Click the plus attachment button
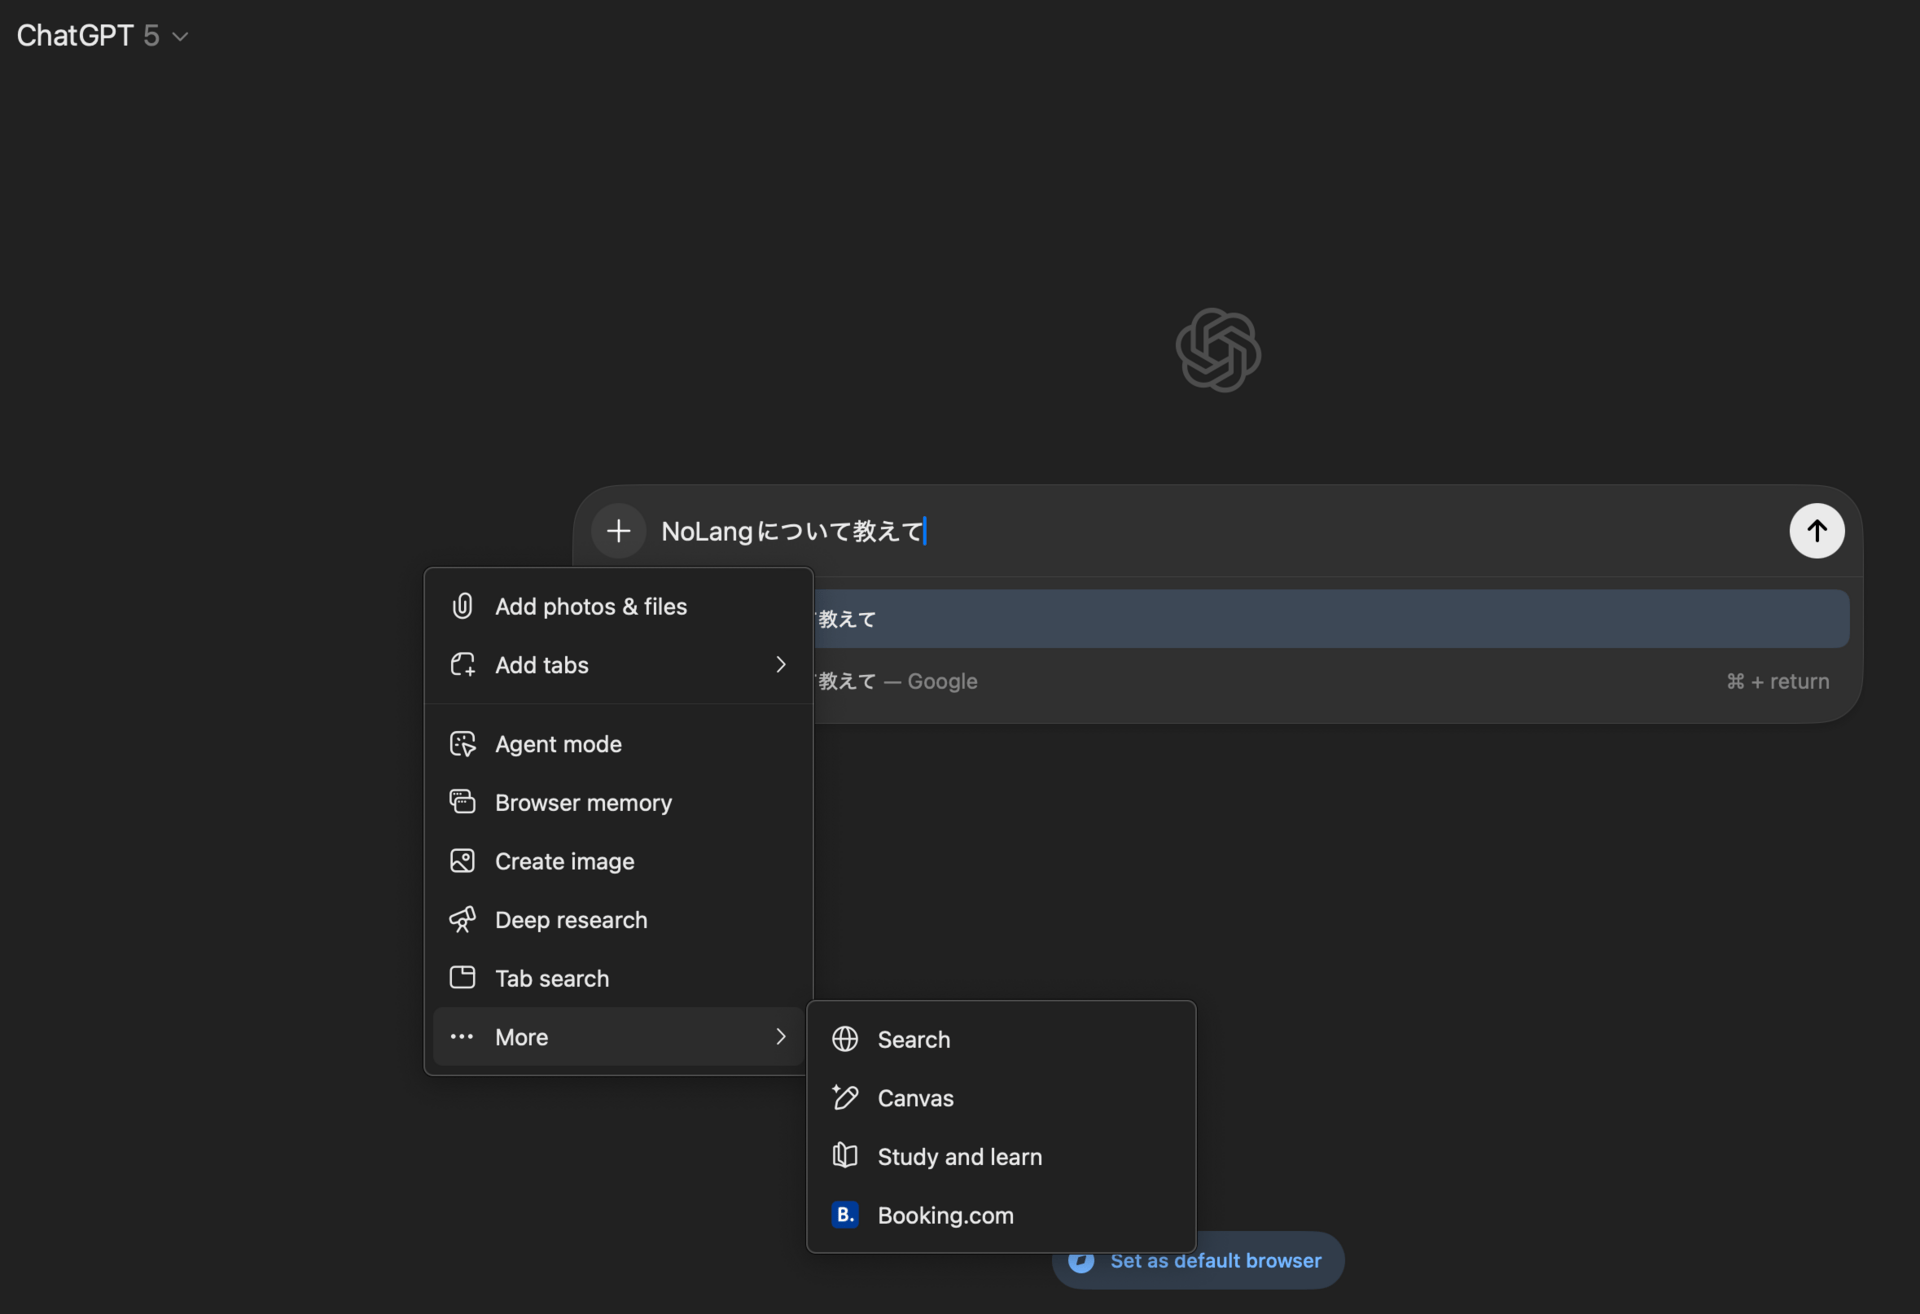Viewport: 1920px width, 1314px height. pos(619,531)
